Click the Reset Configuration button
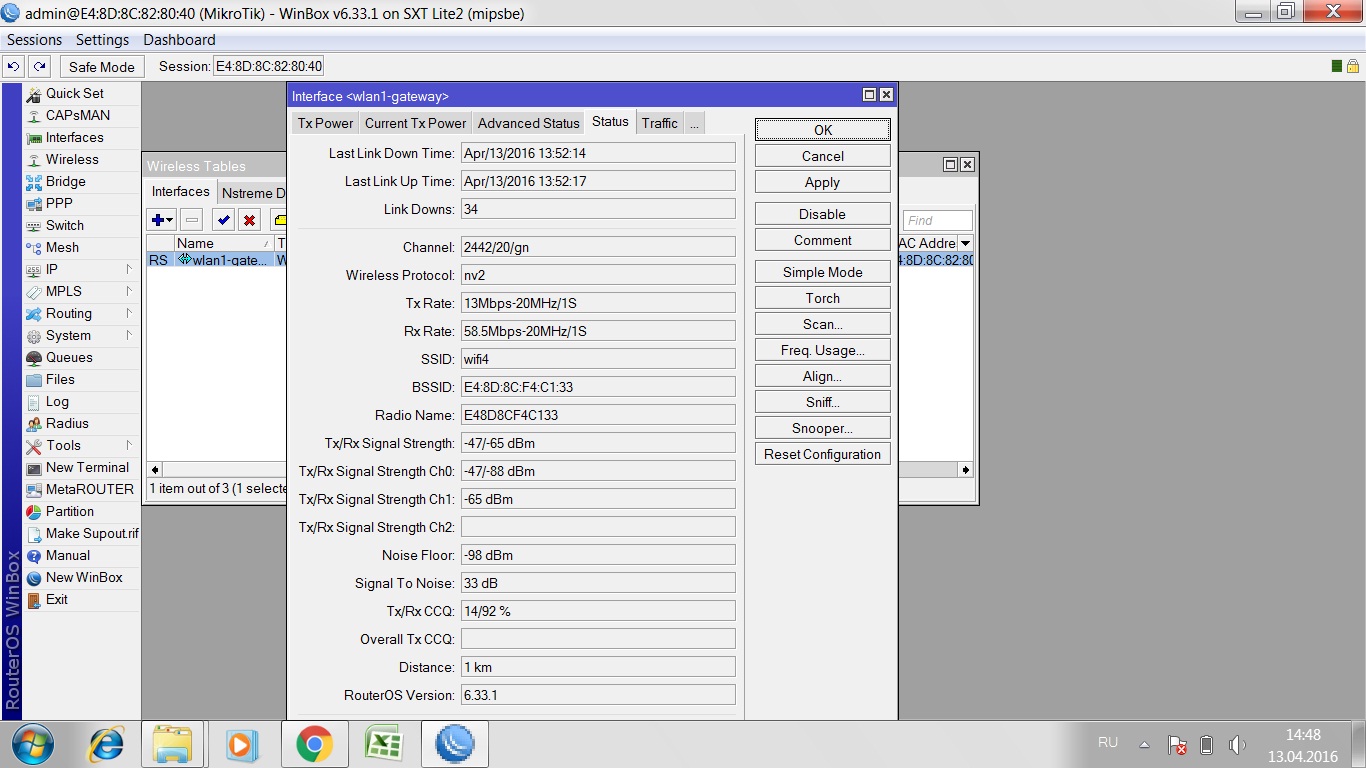This screenshot has height=768, width=1366. [822, 454]
